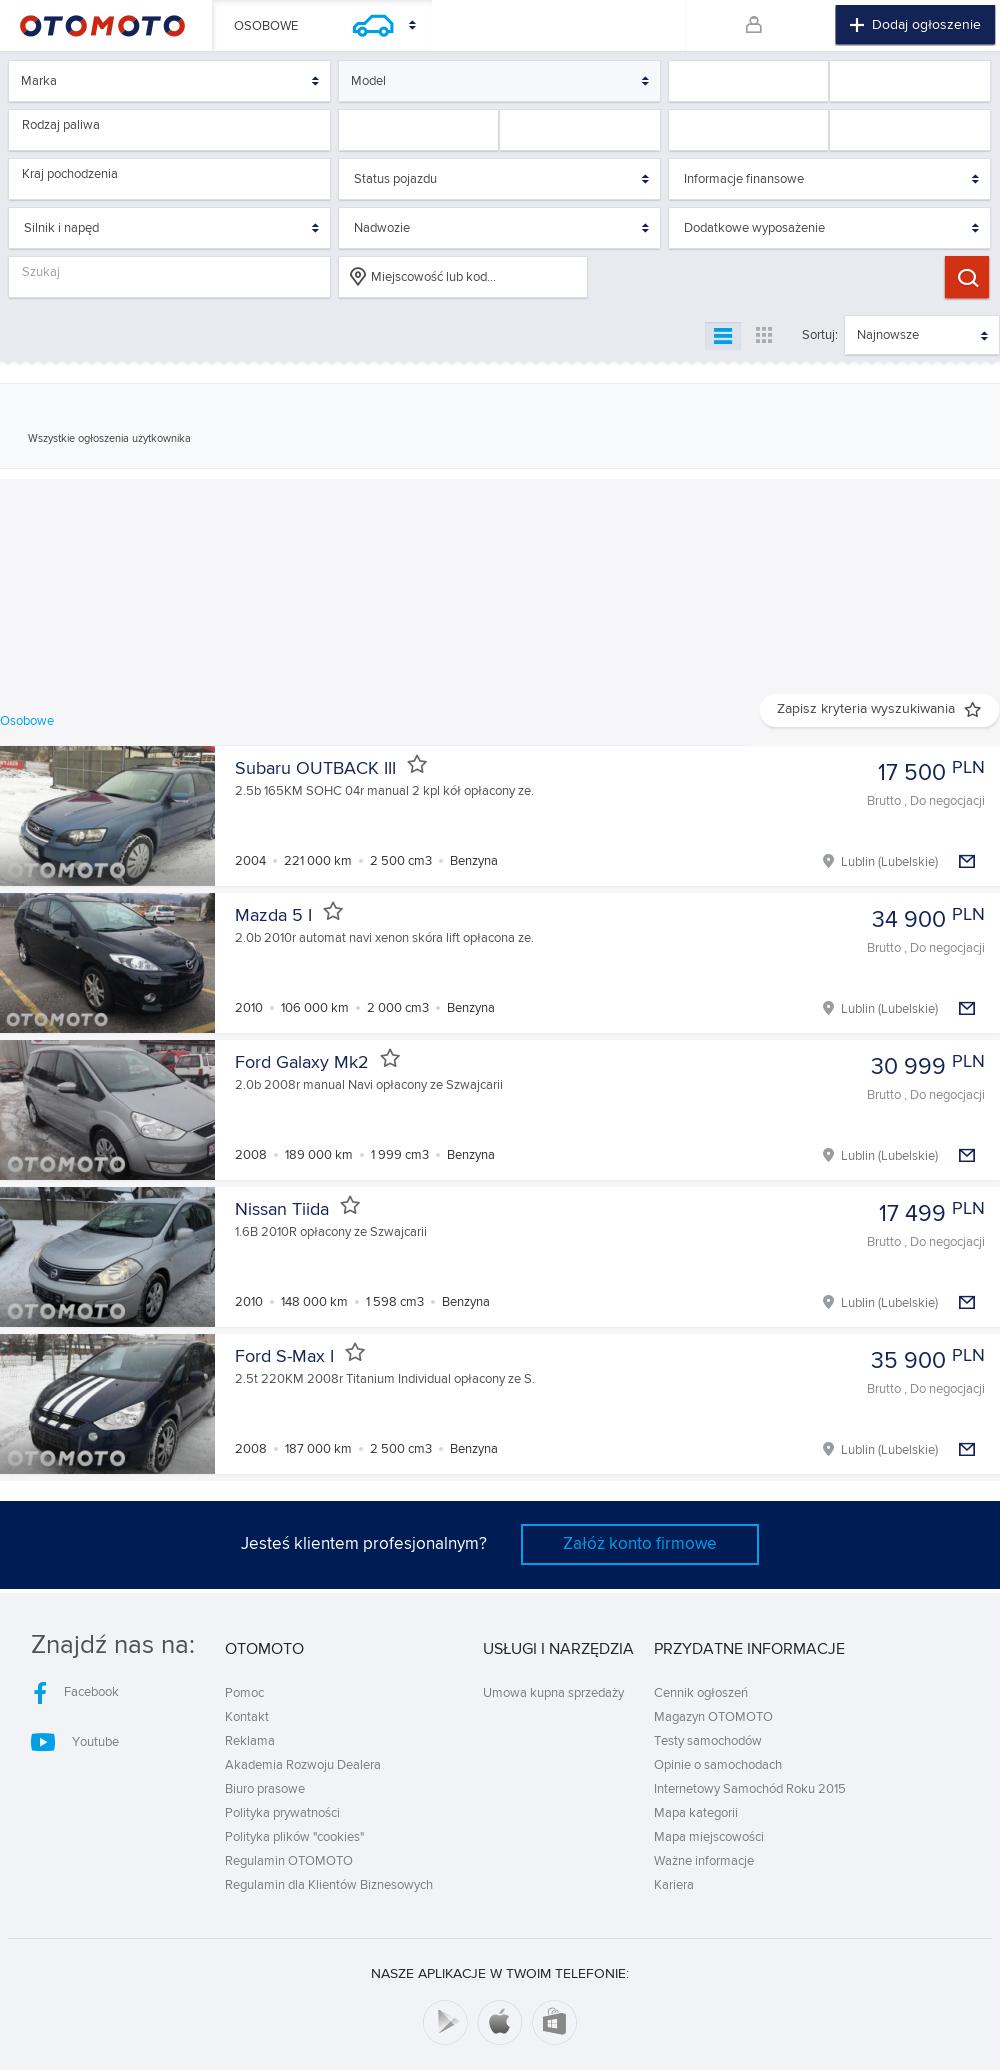
Task: Open the Ford S-Max striped hood thumbnail
Action: point(107,1404)
